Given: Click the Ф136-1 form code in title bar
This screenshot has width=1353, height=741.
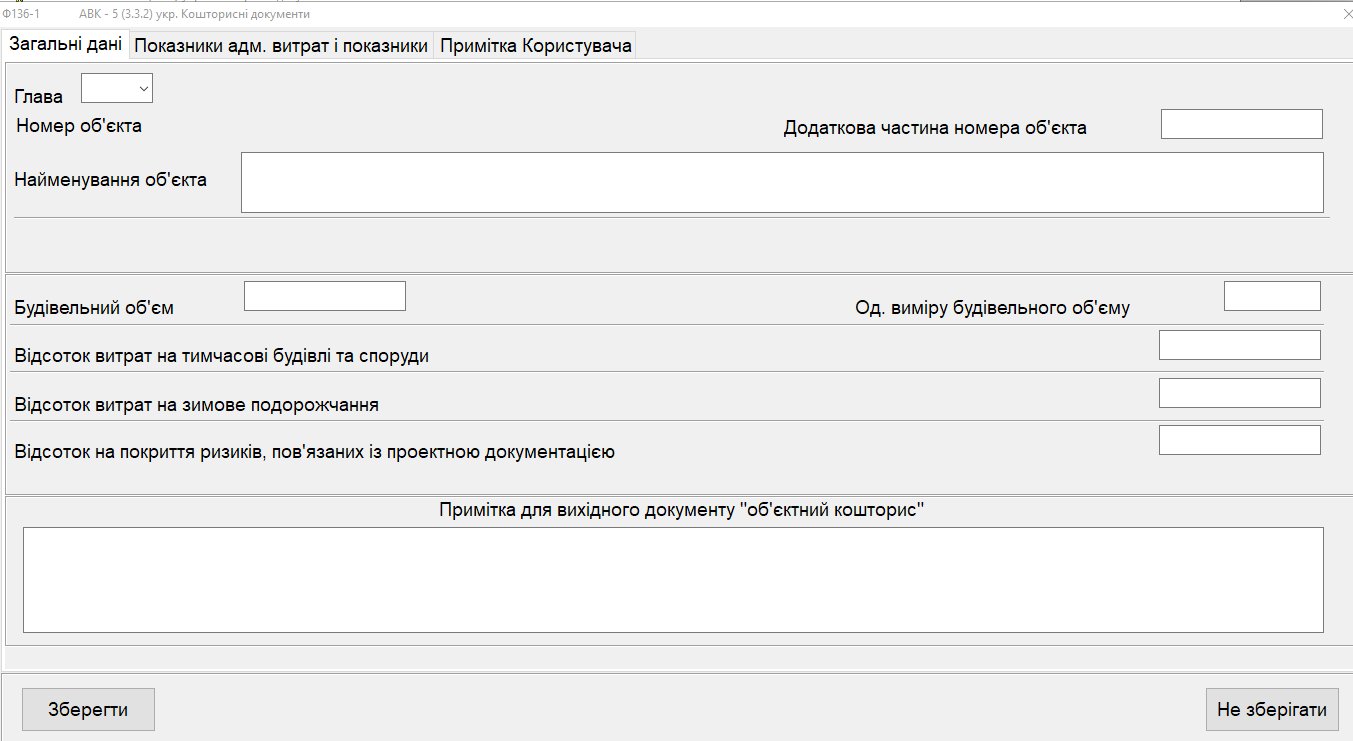Looking at the screenshot, I should 21,14.
